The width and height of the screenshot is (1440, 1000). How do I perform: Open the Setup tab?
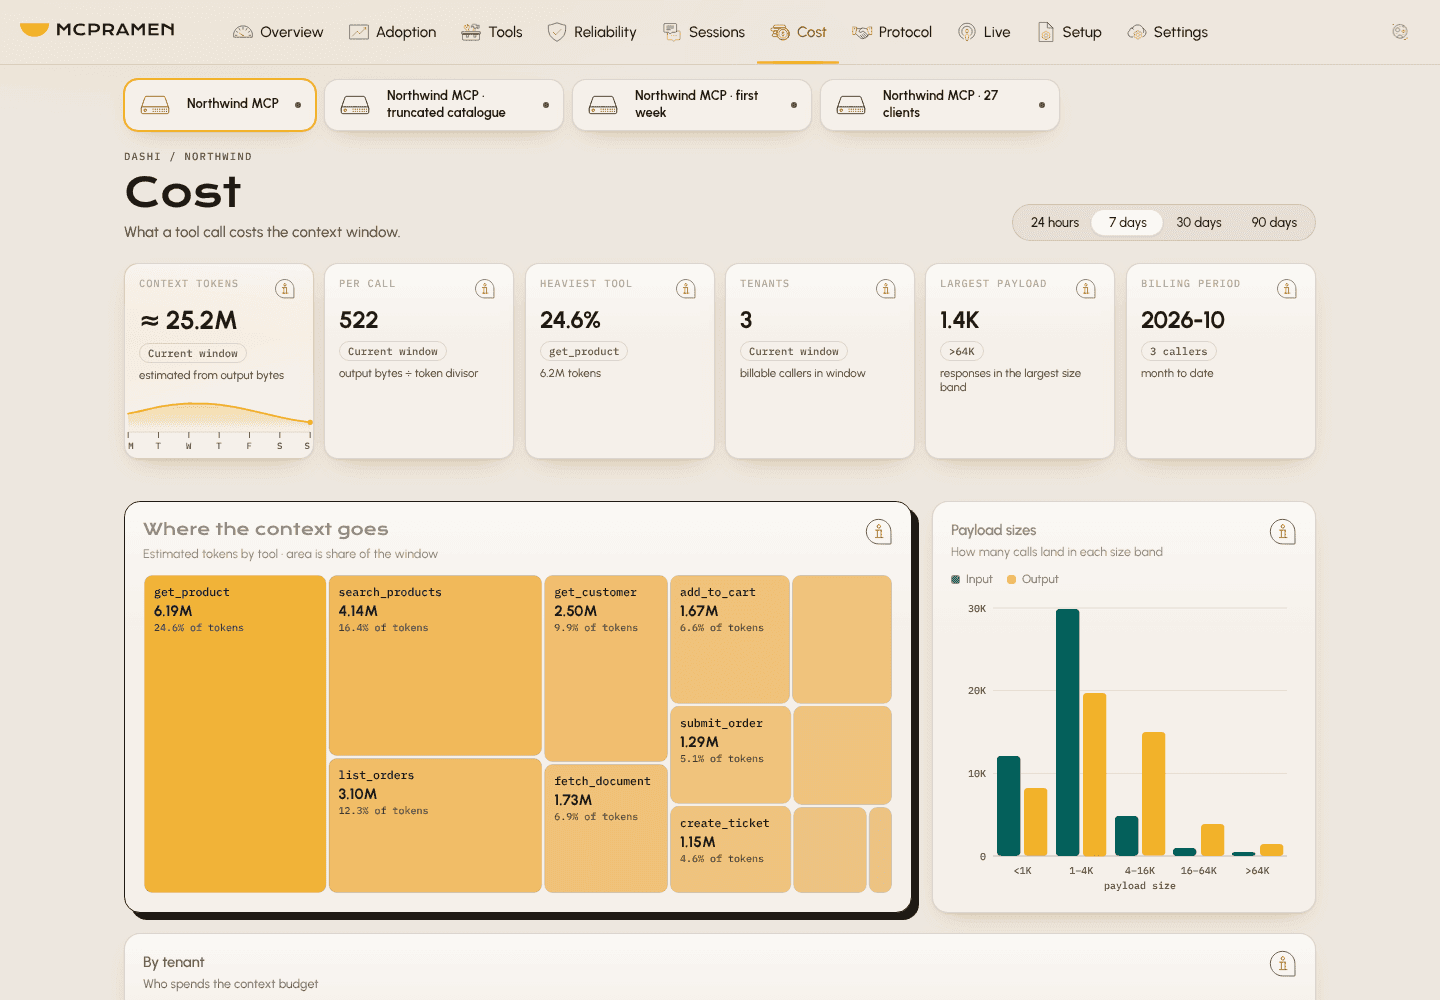point(1069,32)
